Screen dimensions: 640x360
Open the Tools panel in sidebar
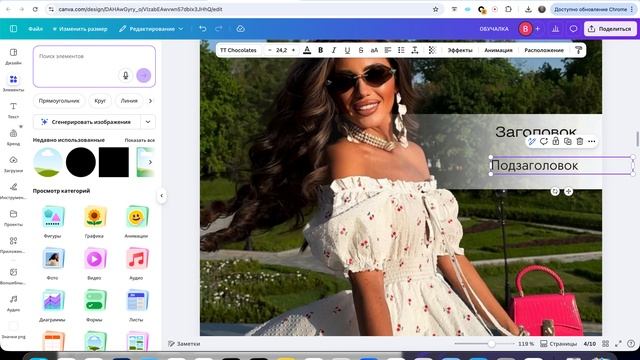coord(13,191)
